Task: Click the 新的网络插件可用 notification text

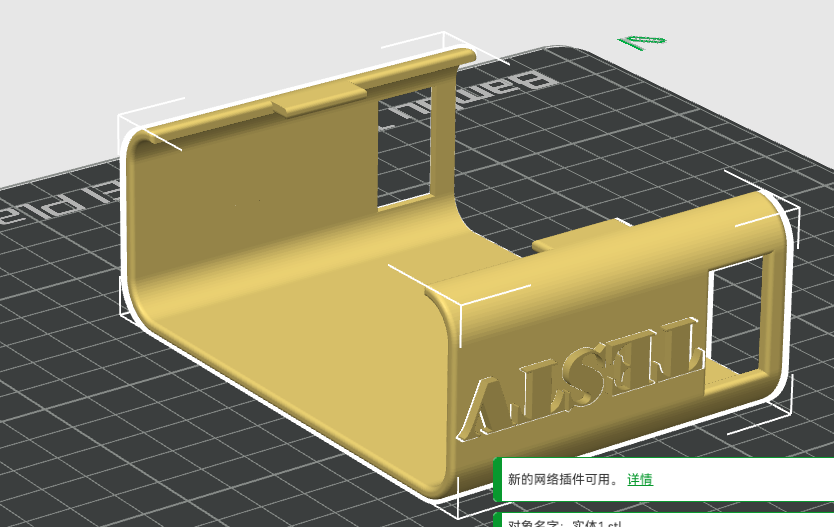Action: (x=563, y=479)
